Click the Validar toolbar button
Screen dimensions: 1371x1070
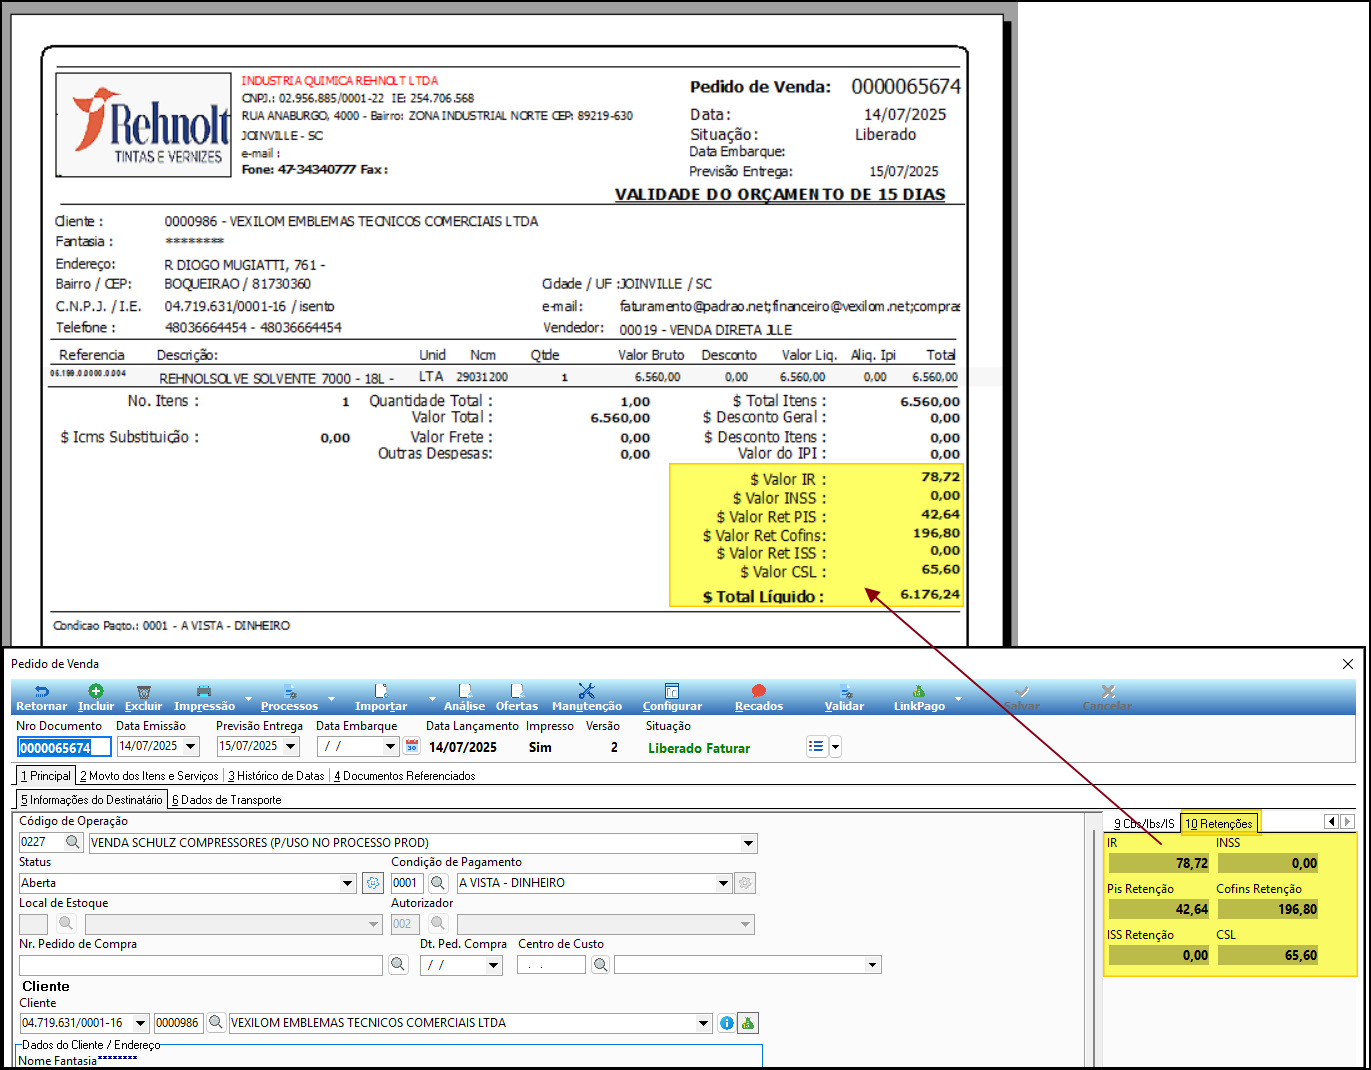tap(844, 698)
